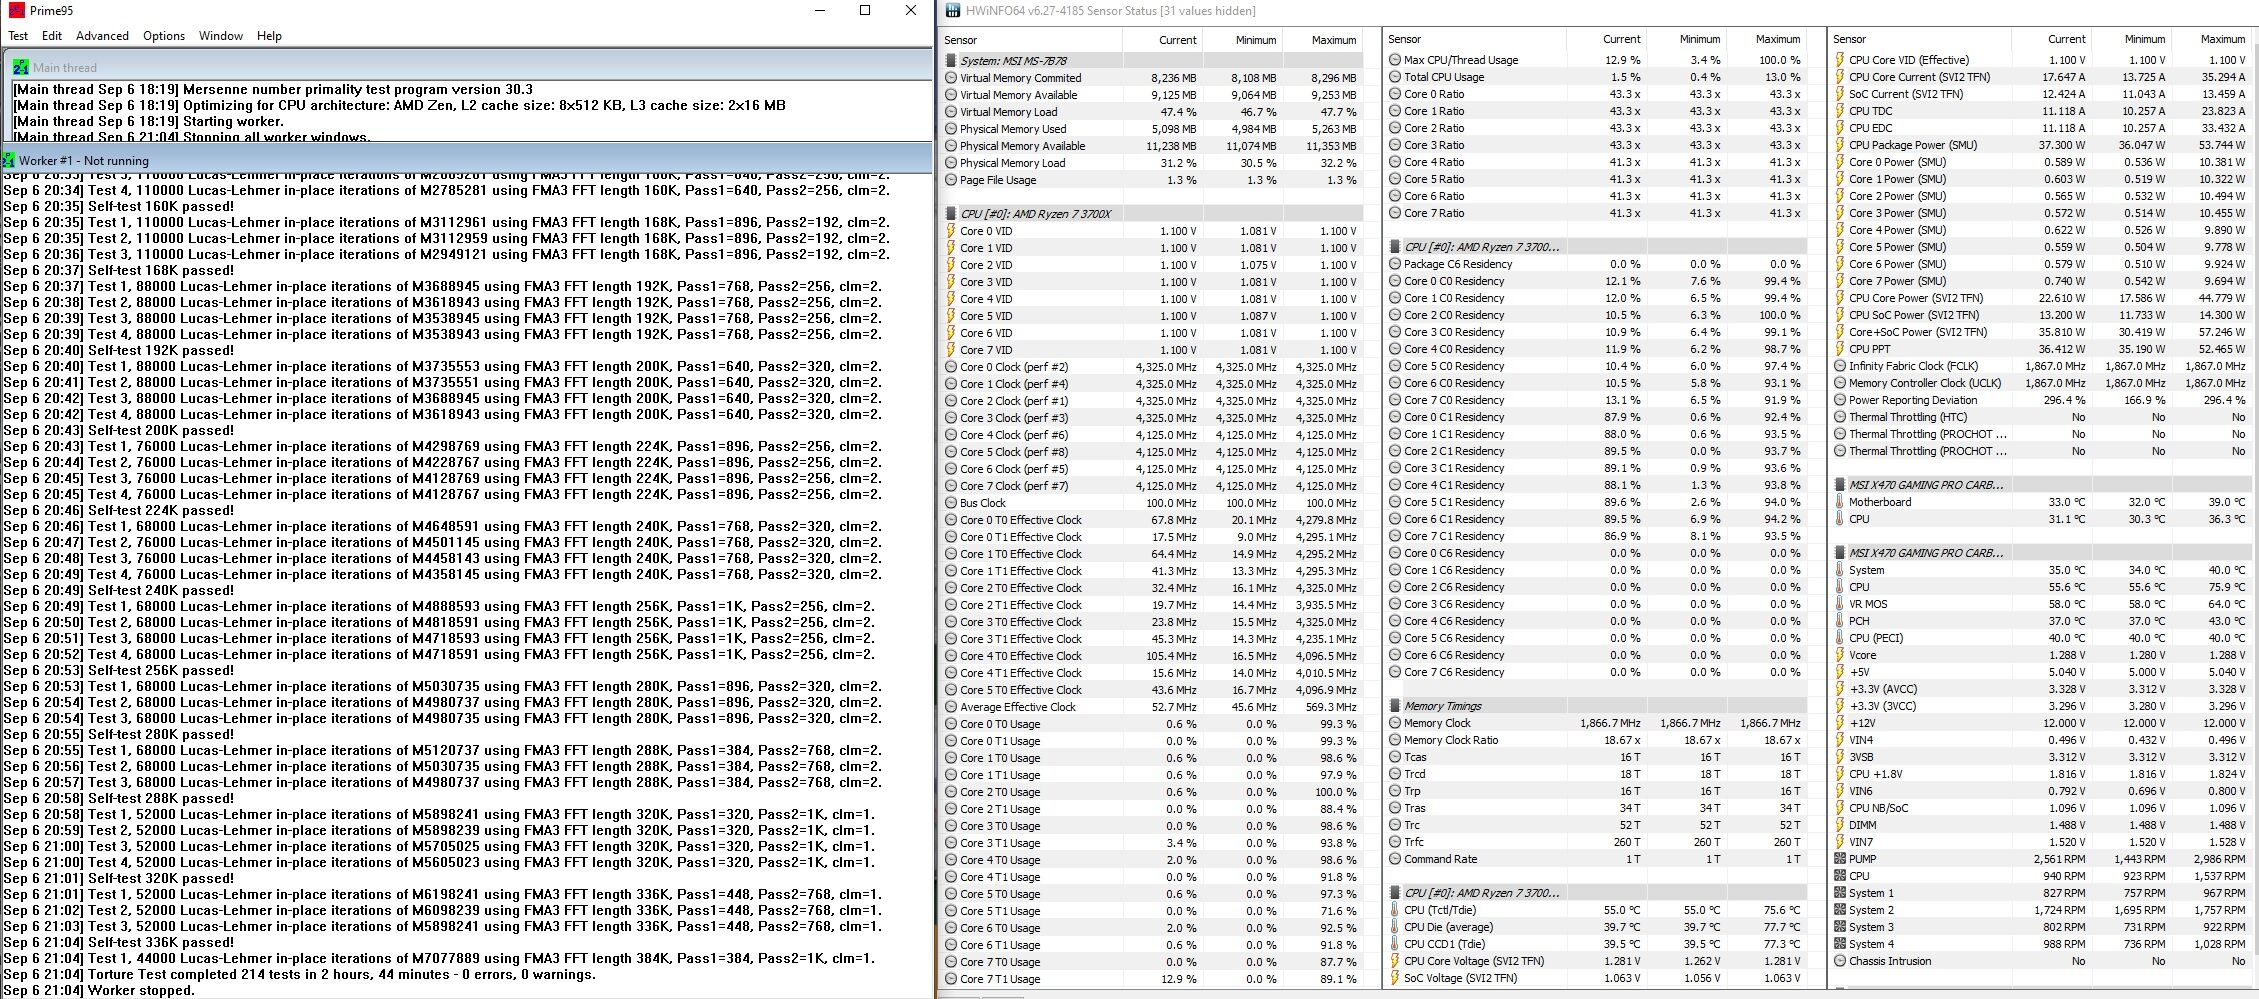Select the Average Effective Clock row
The width and height of the screenshot is (2259, 999).
1152,707
